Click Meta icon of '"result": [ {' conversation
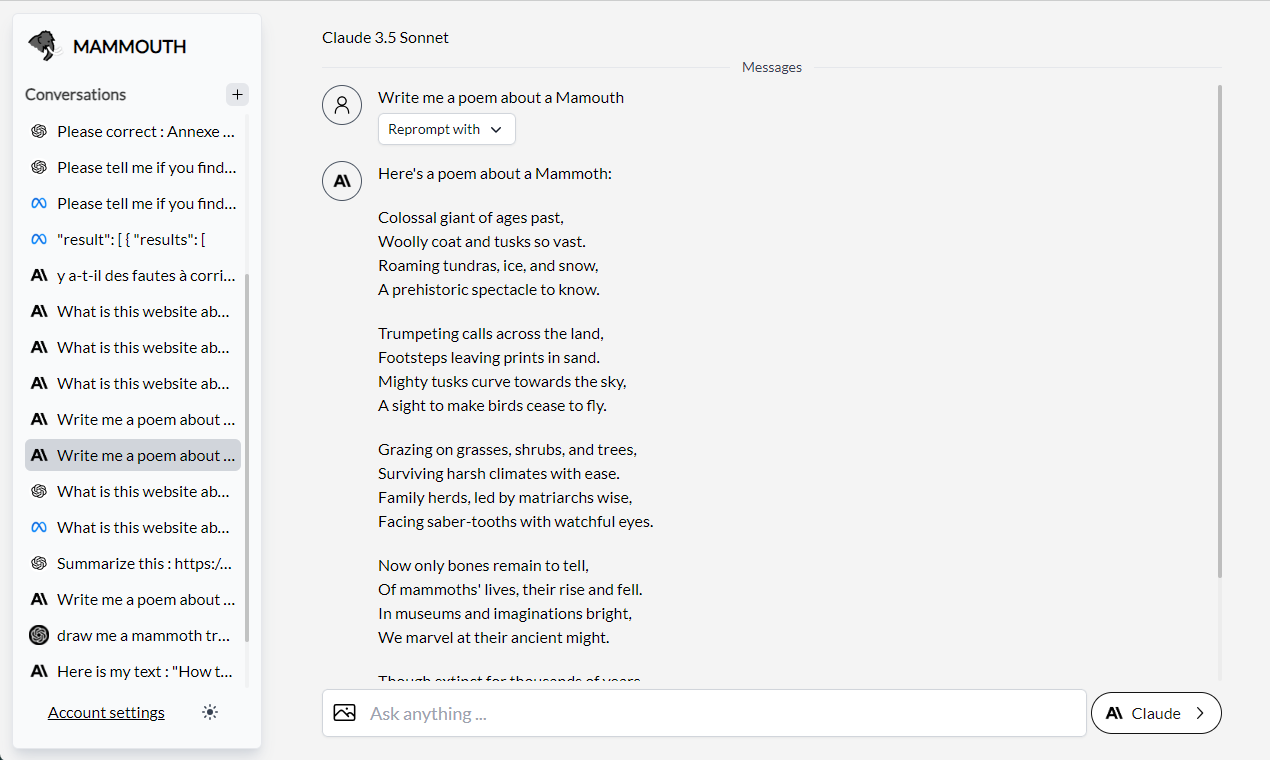Image resolution: width=1270 pixels, height=760 pixels. 39,239
